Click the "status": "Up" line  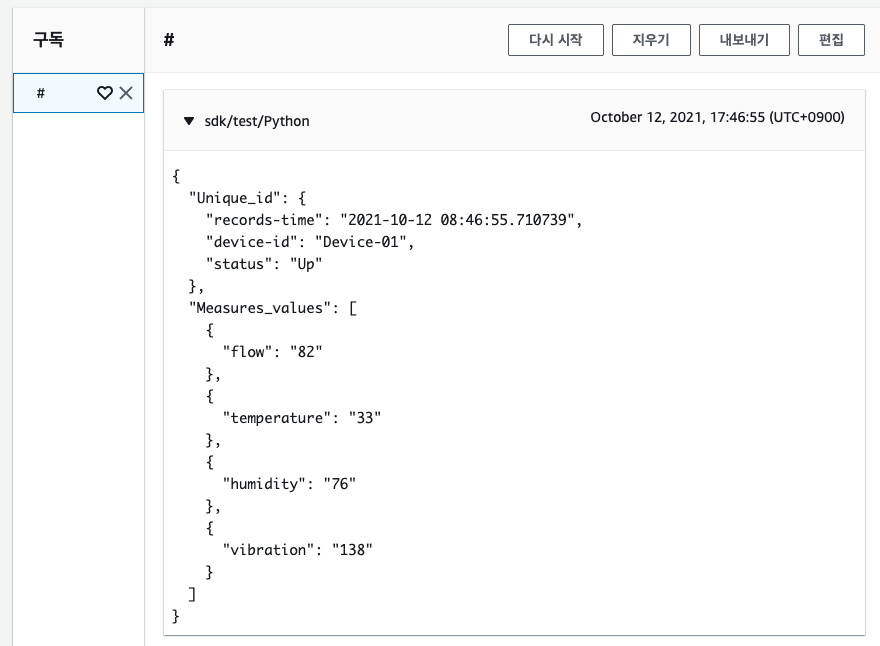pyautogui.click(x=264, y=264)
